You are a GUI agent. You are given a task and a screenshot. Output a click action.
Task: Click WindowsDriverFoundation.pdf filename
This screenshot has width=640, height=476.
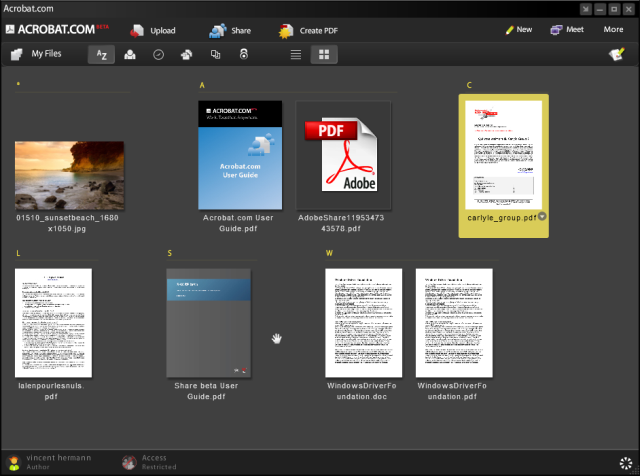(452, 391)
